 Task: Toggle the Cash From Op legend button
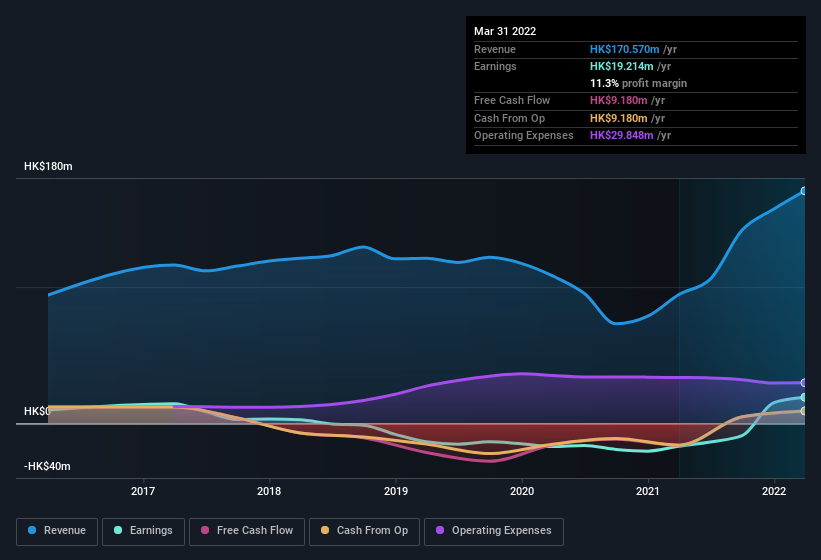(364, 531)
